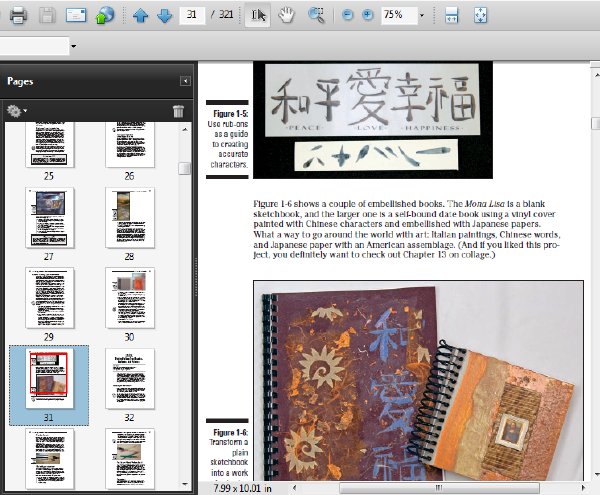Image resolution: width=600 pixels, height=495 pixels.
Task: Click the document vertical scrollbar thumb
Action: coord(595,123)
